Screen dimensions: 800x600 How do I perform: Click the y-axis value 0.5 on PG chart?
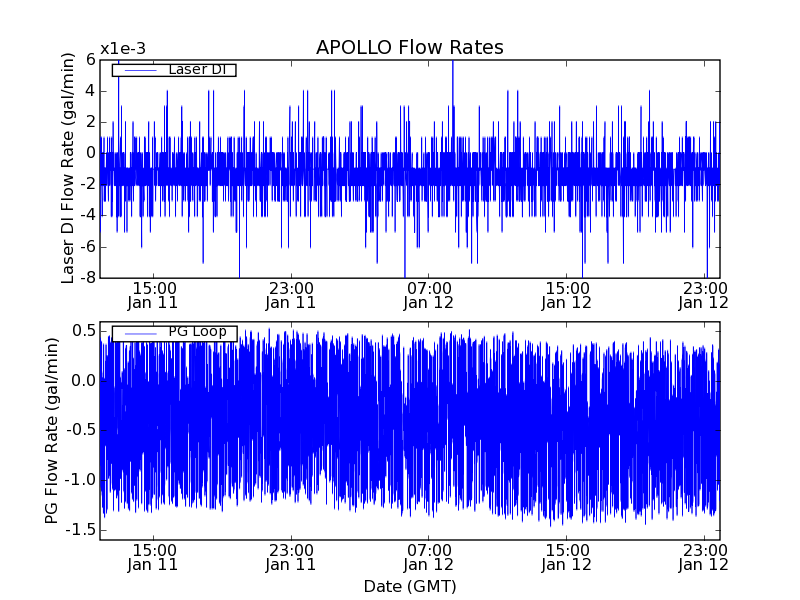(84, 331)
